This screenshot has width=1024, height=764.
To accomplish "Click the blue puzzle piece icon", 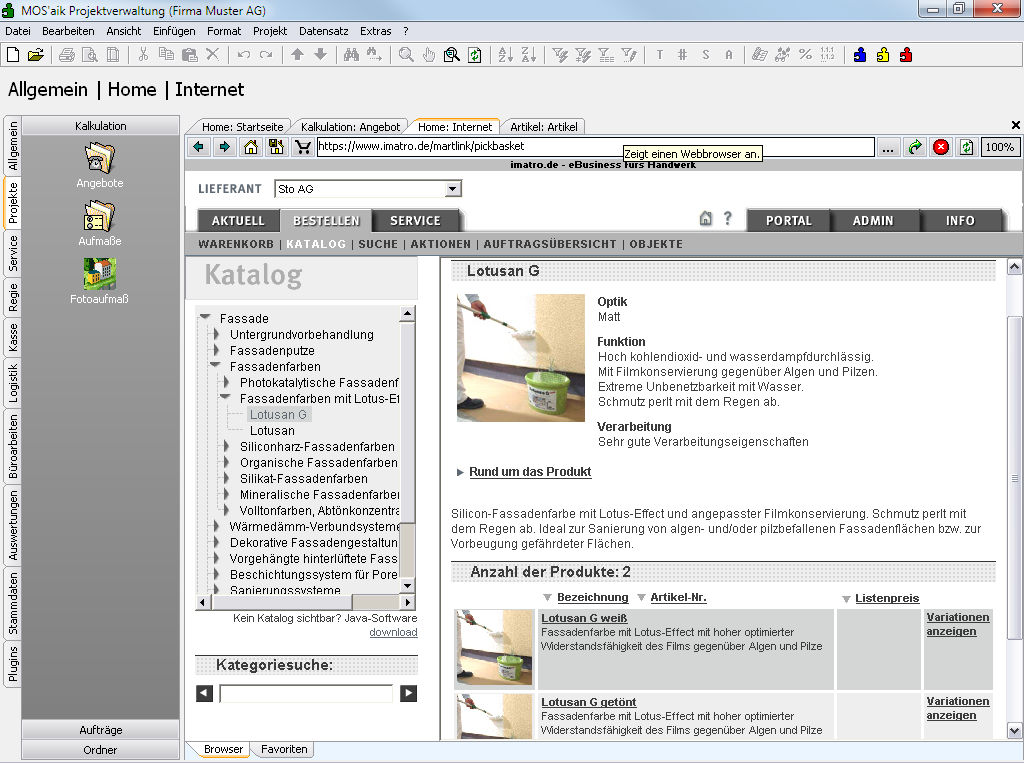I will 860,55.
